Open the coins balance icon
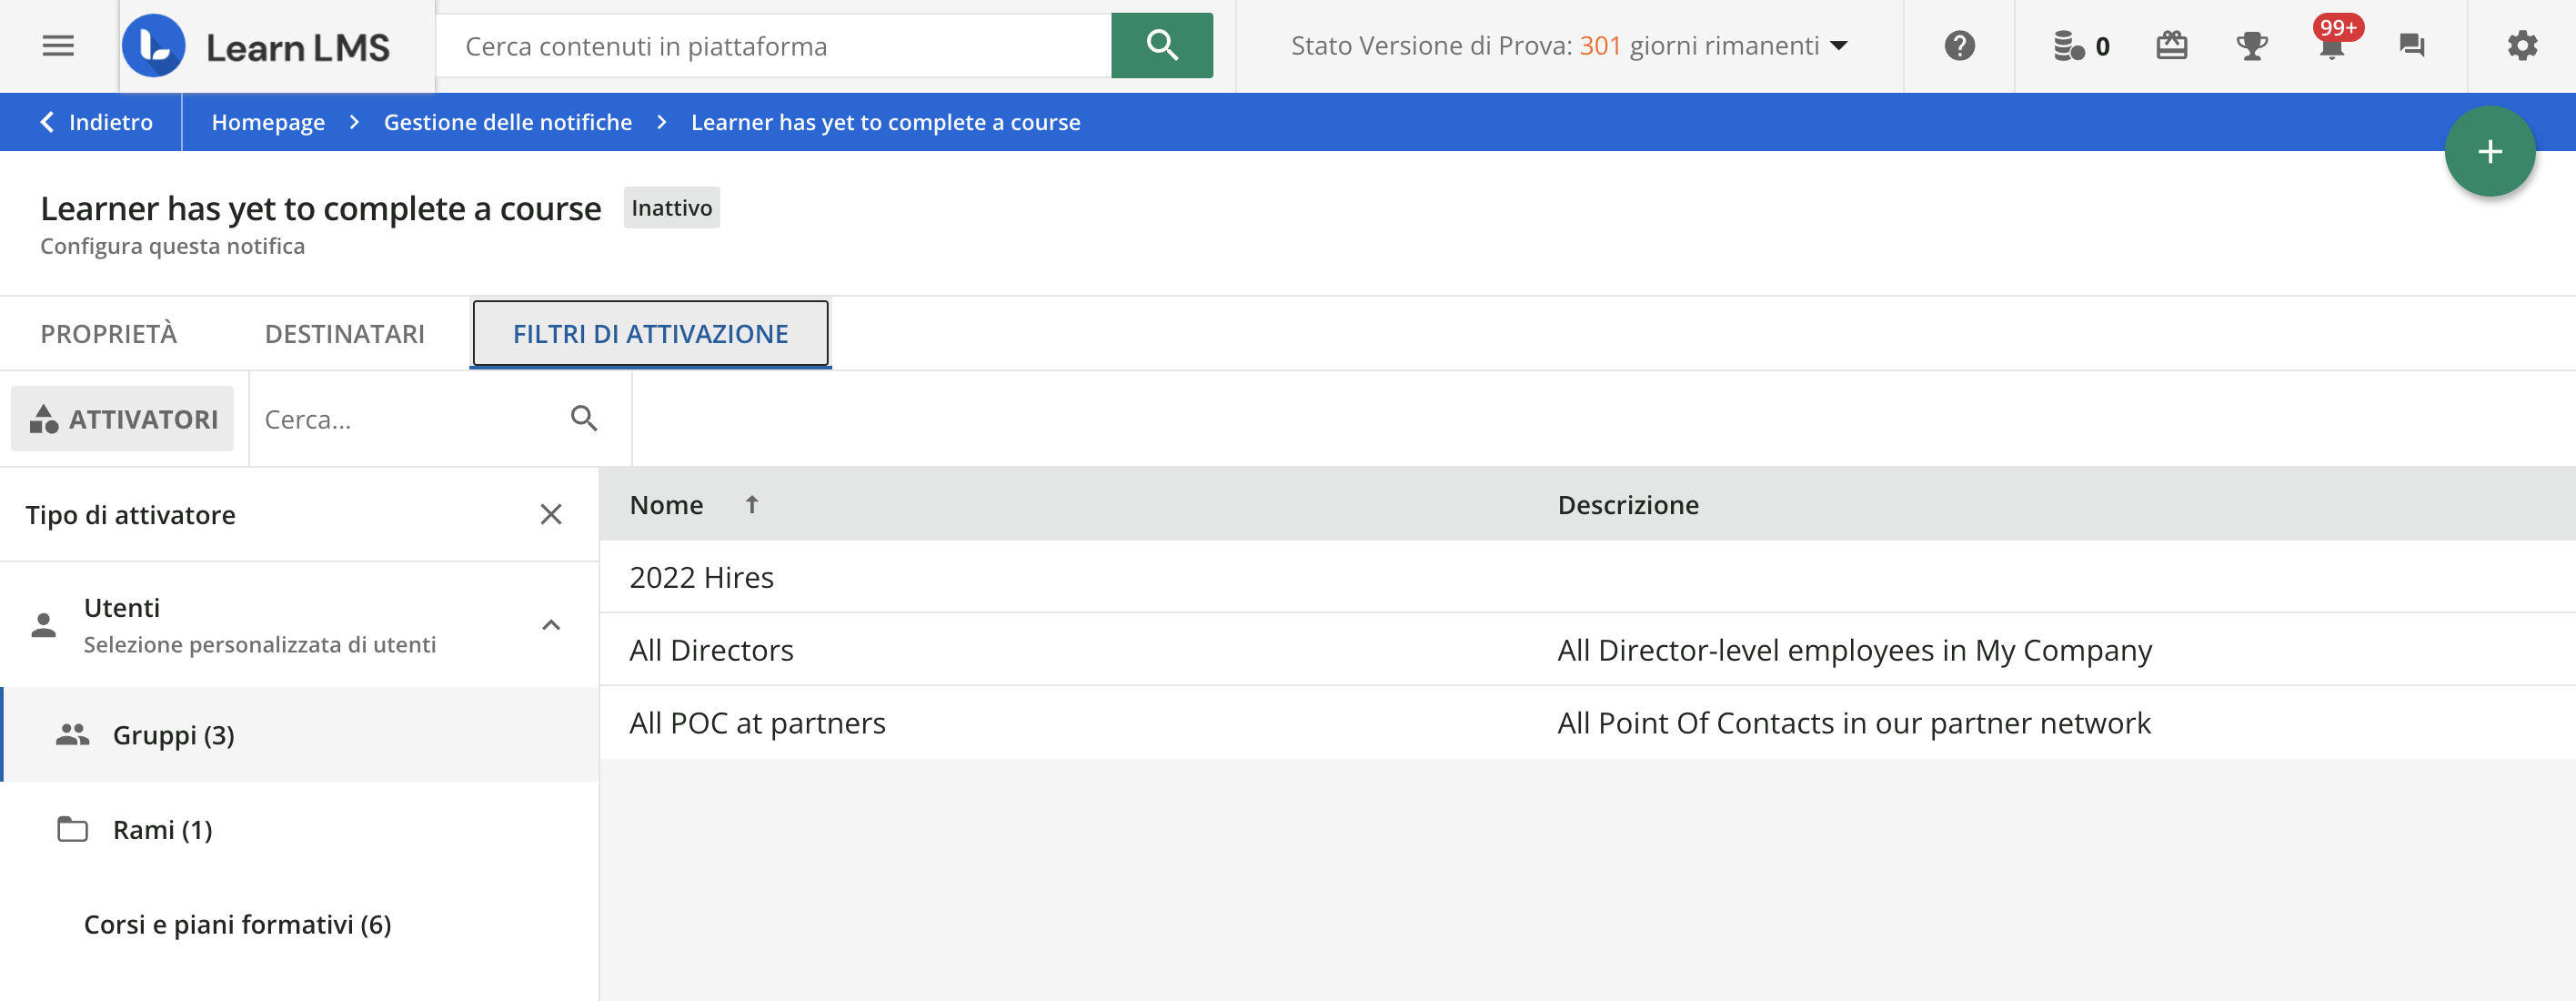Screen dimensions: 2576x1001 point(2068,46)
